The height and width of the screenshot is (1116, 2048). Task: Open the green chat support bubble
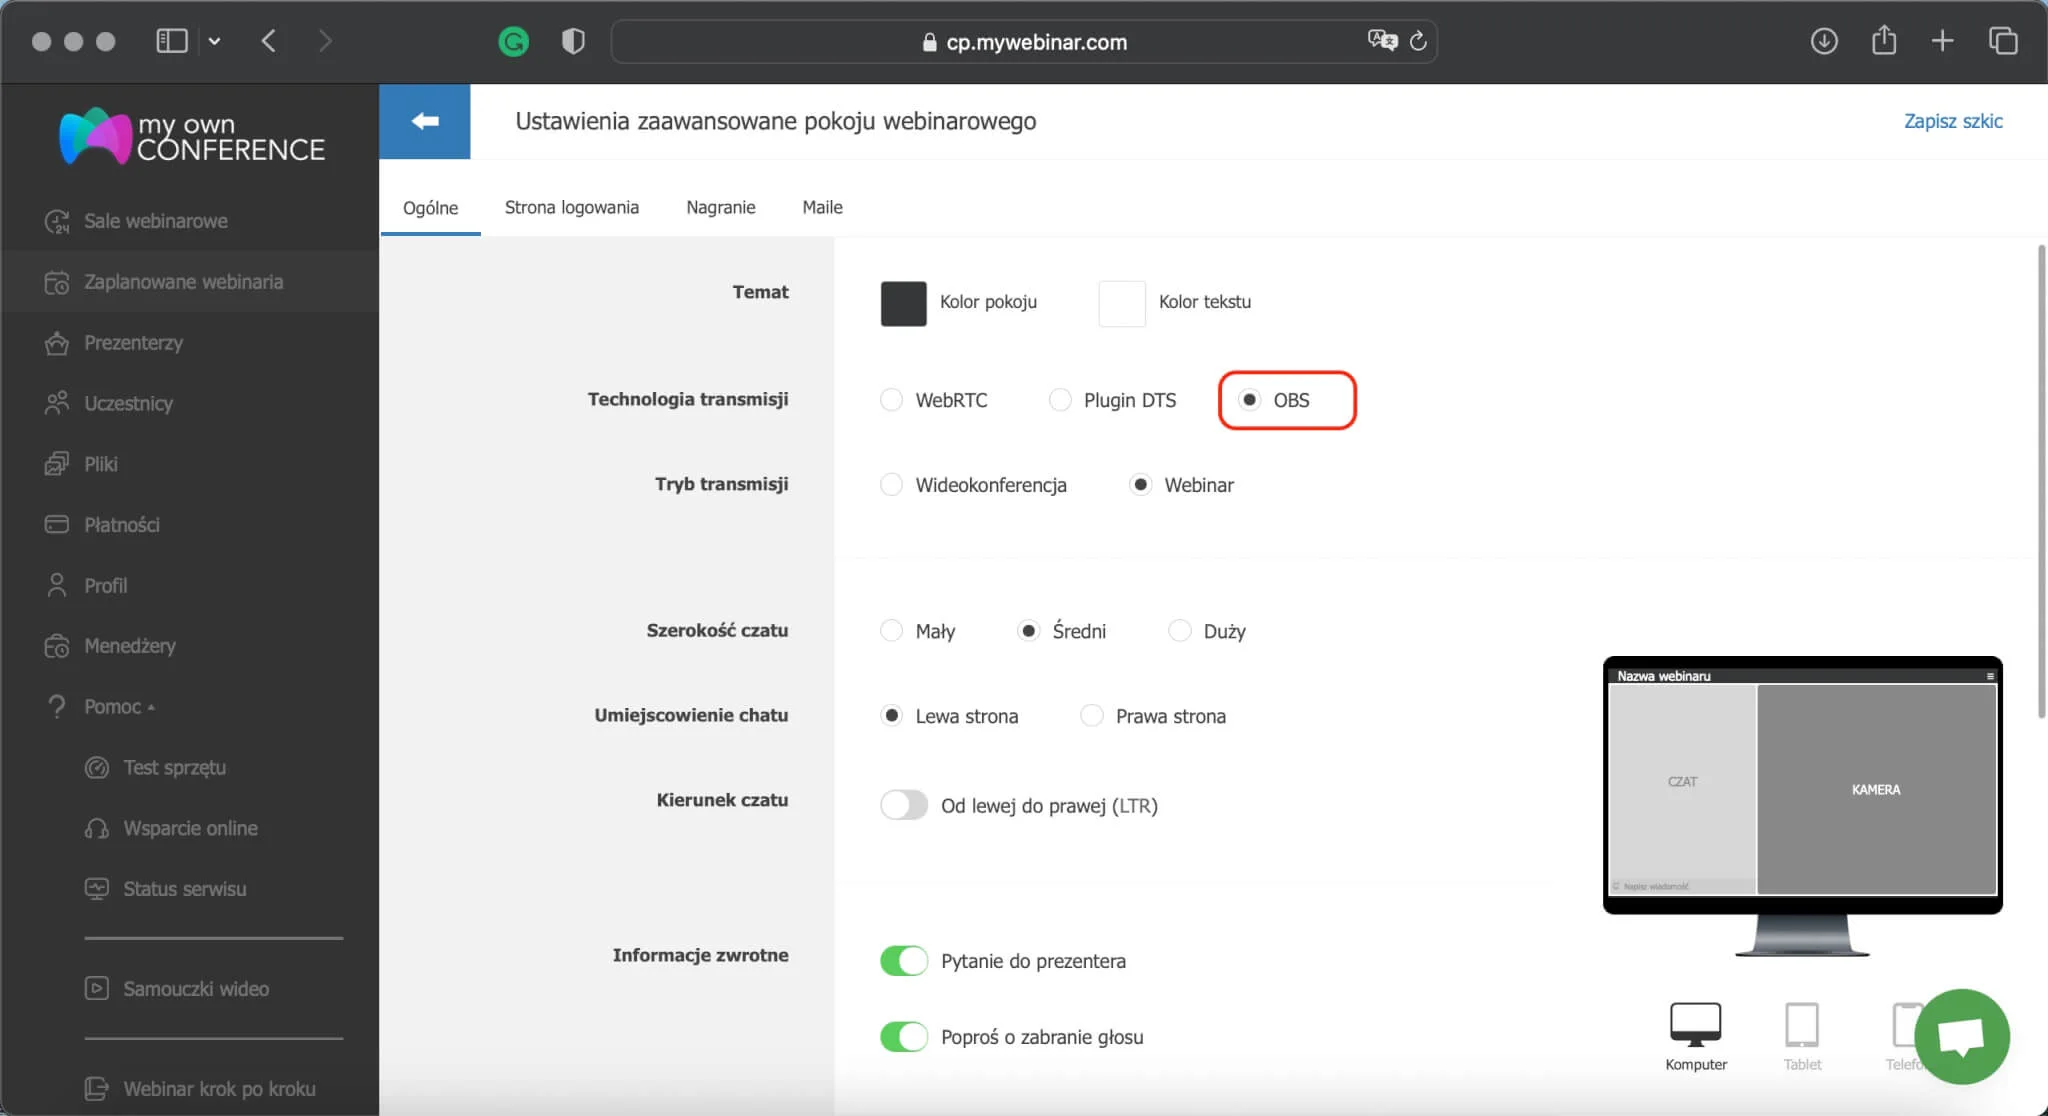pyautogui.click(x=1961, y=1036)
